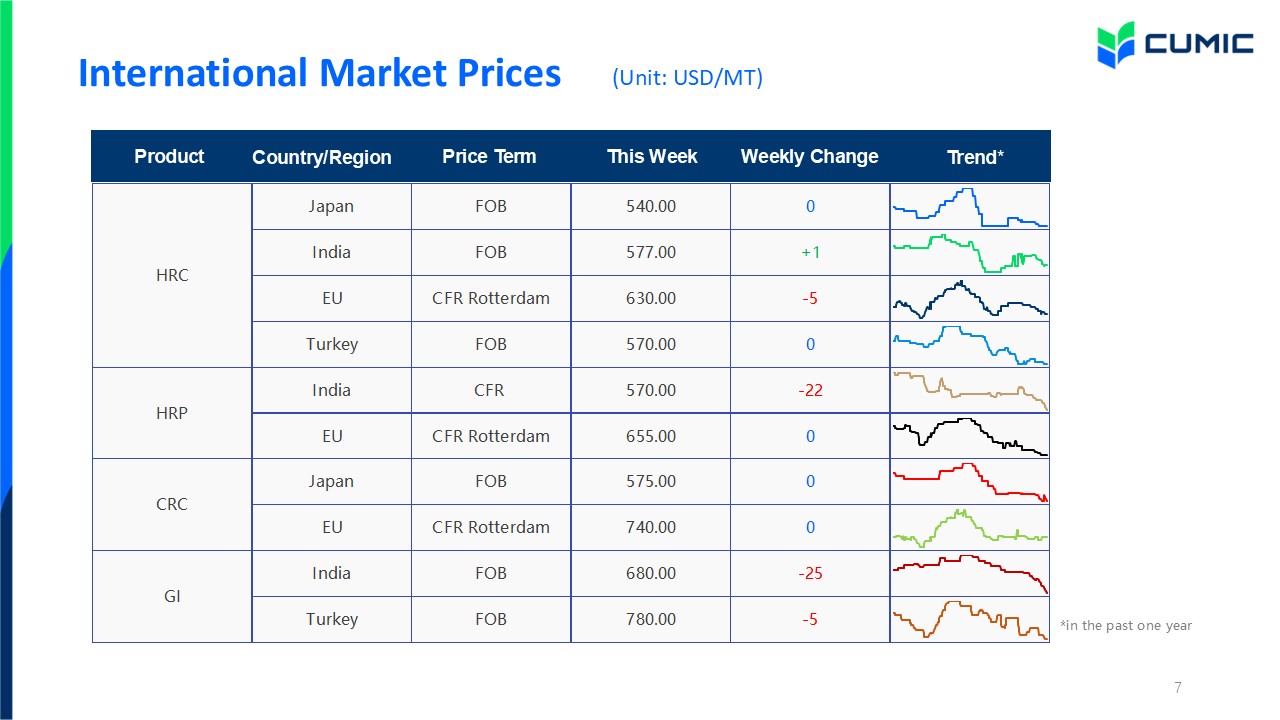Select the Trend* column header
The image size is (1280, 720).
pos(975,158)
